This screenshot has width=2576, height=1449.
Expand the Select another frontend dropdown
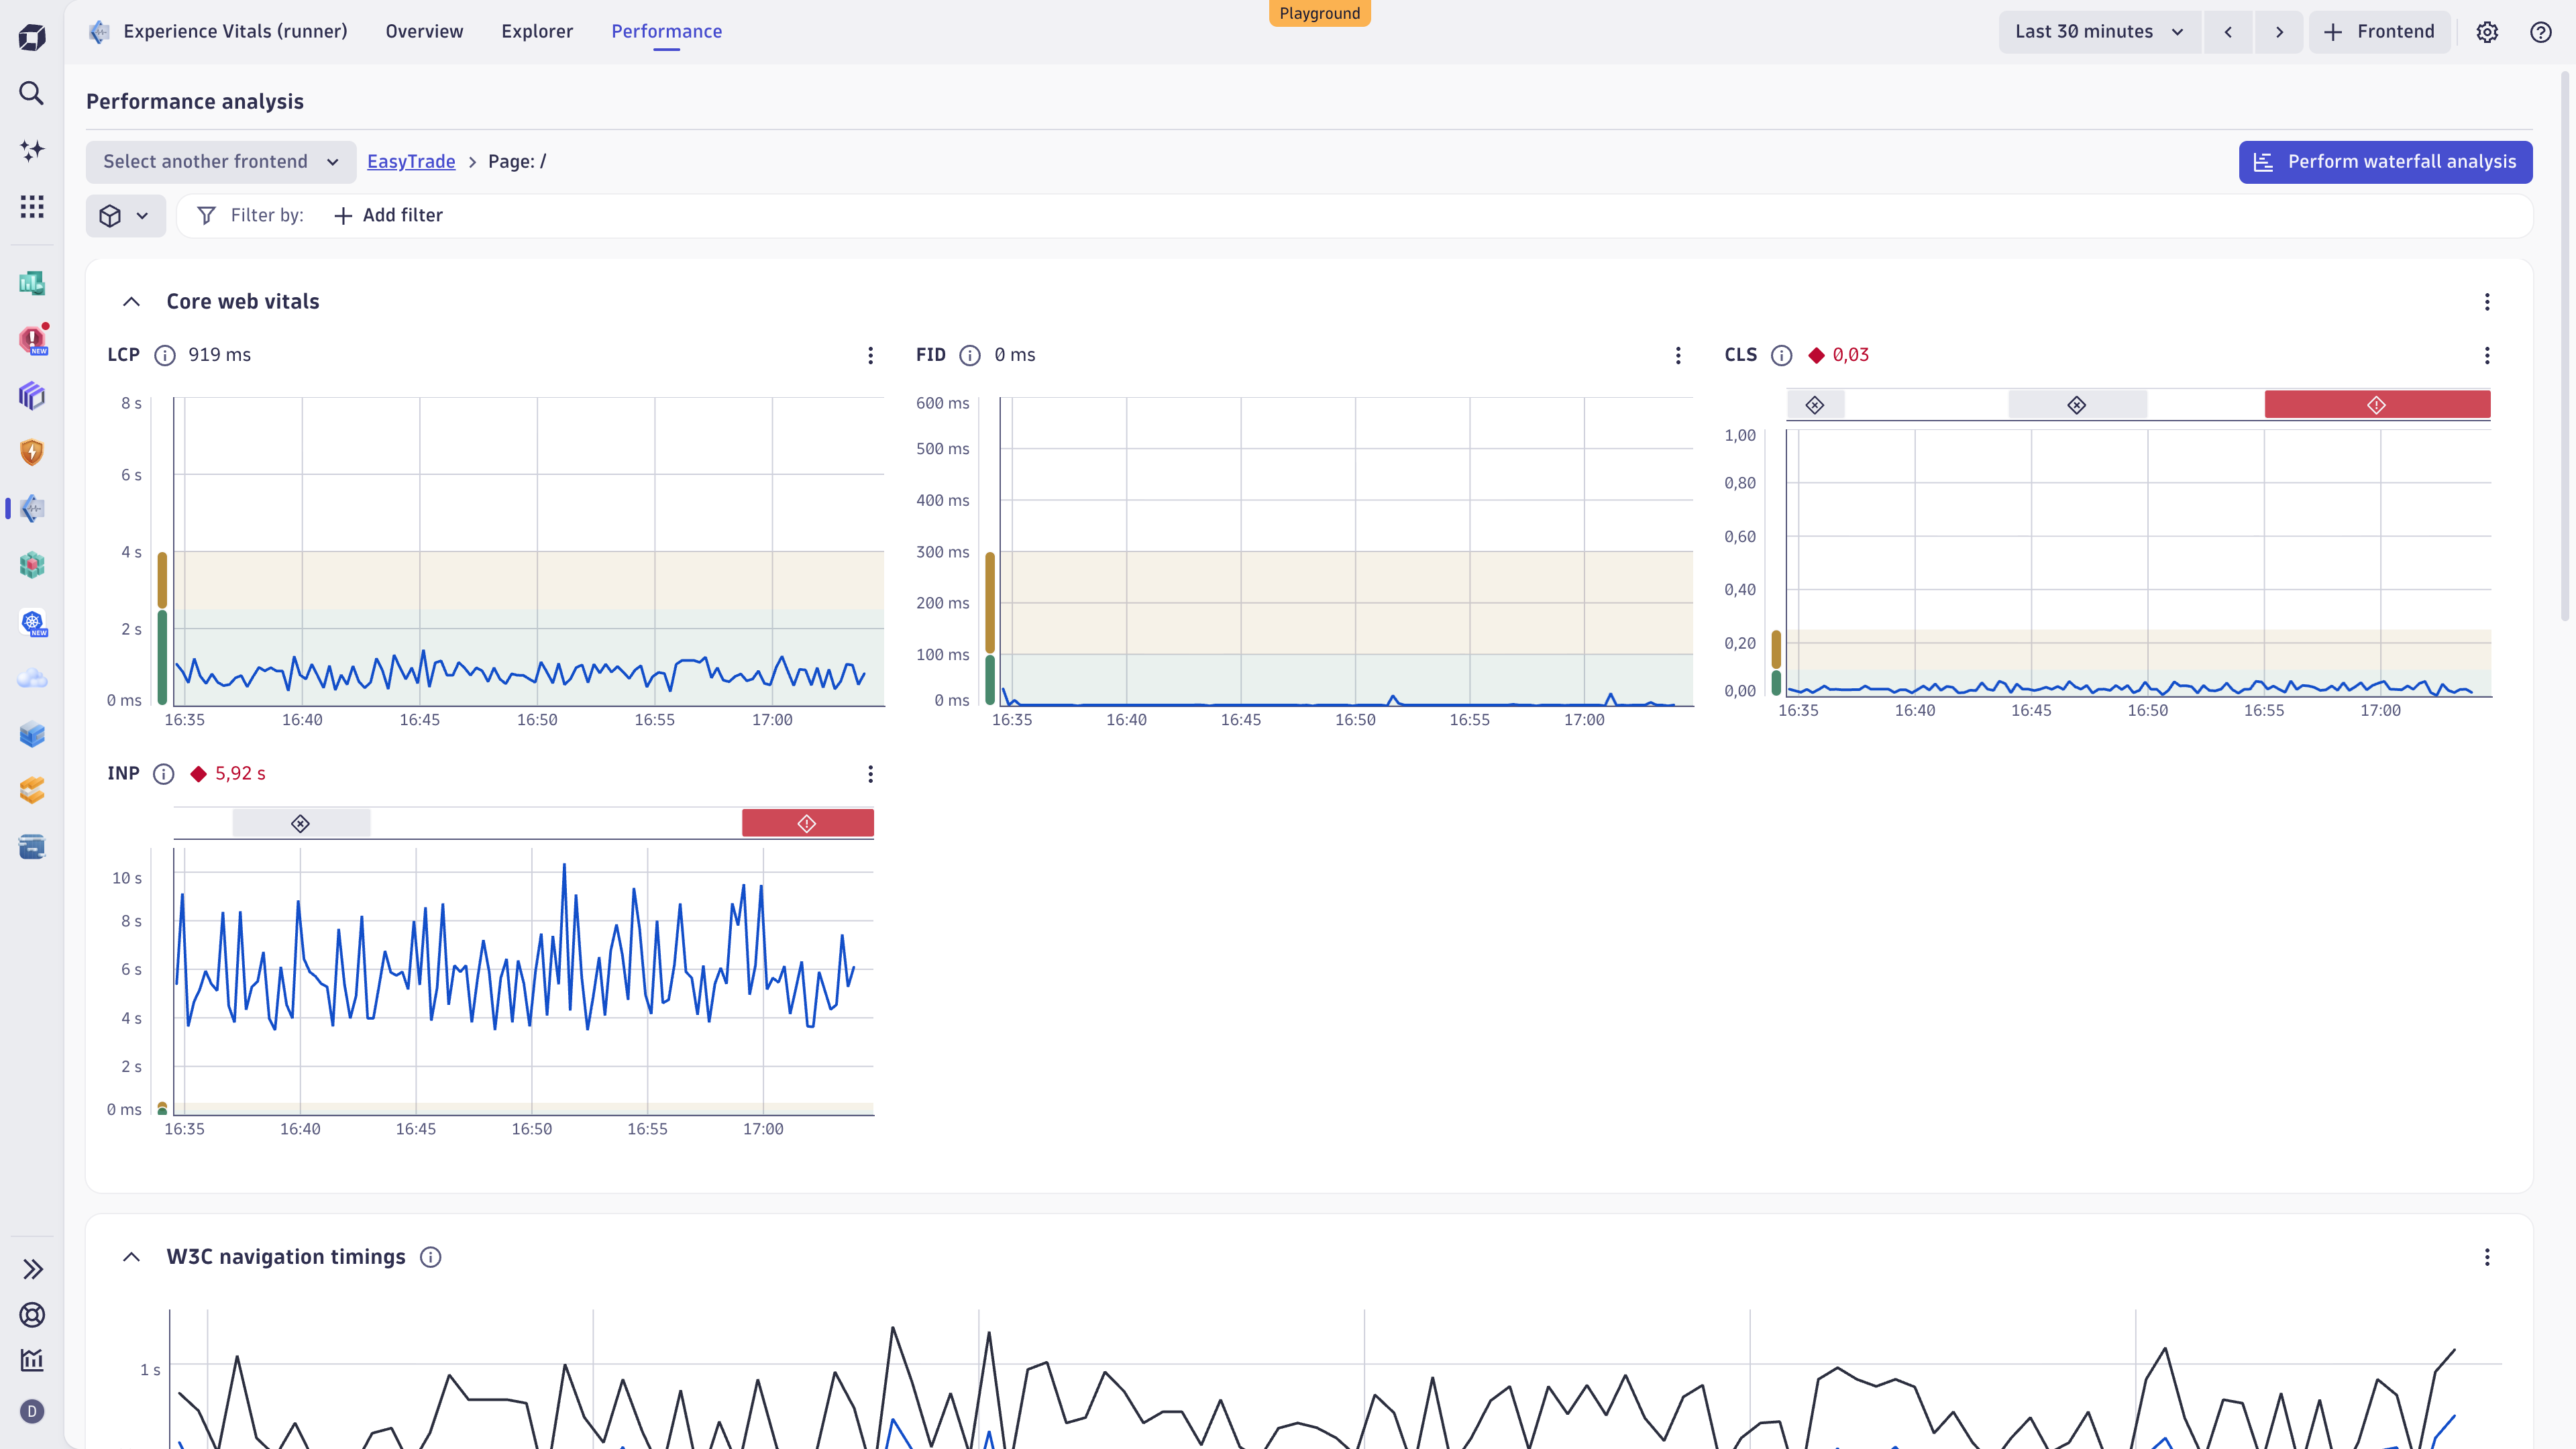(220, 161)
